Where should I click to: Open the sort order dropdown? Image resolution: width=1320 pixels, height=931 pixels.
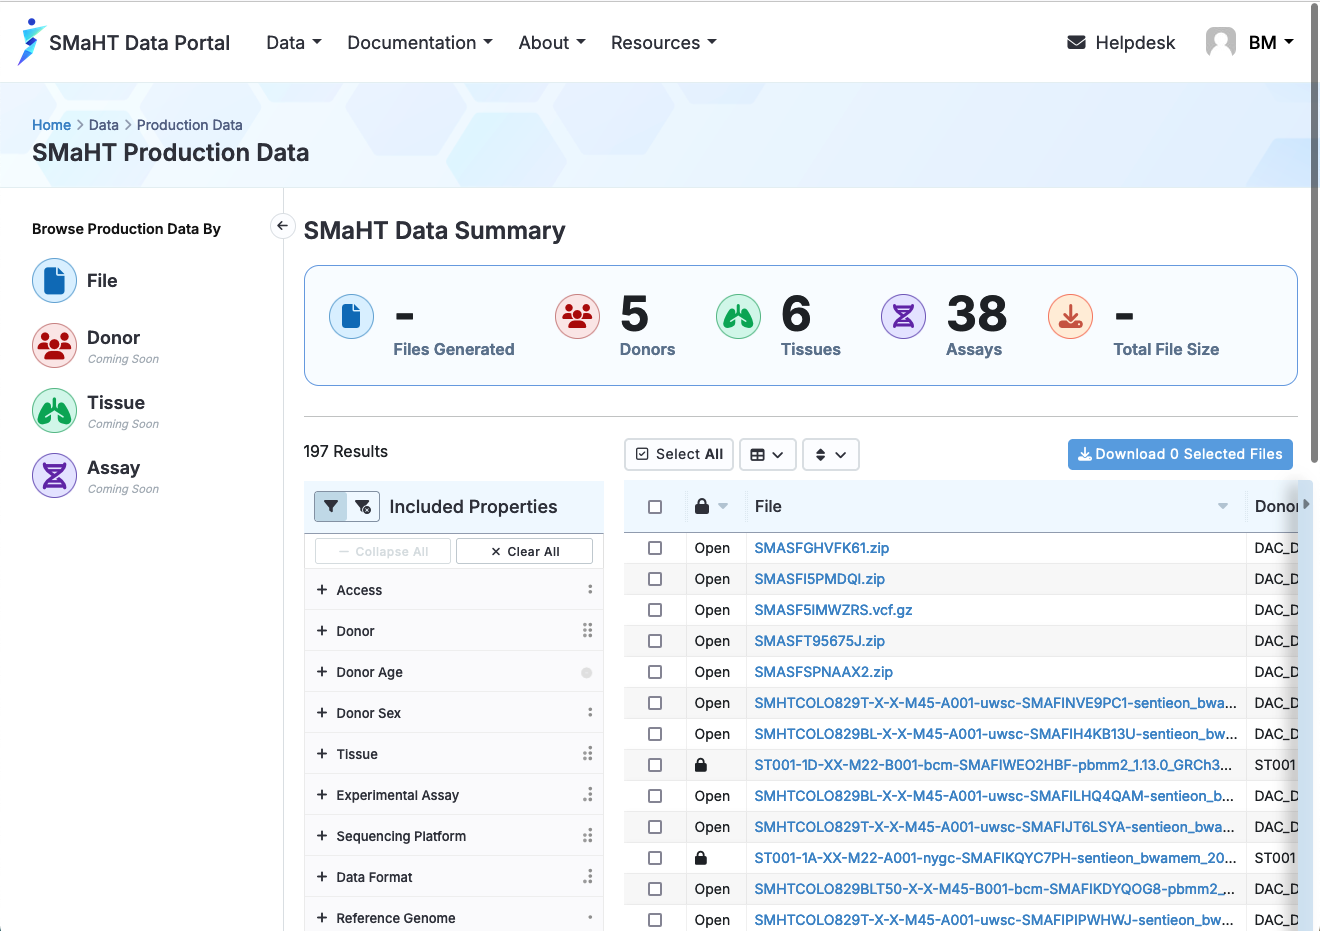coord(831,454)
